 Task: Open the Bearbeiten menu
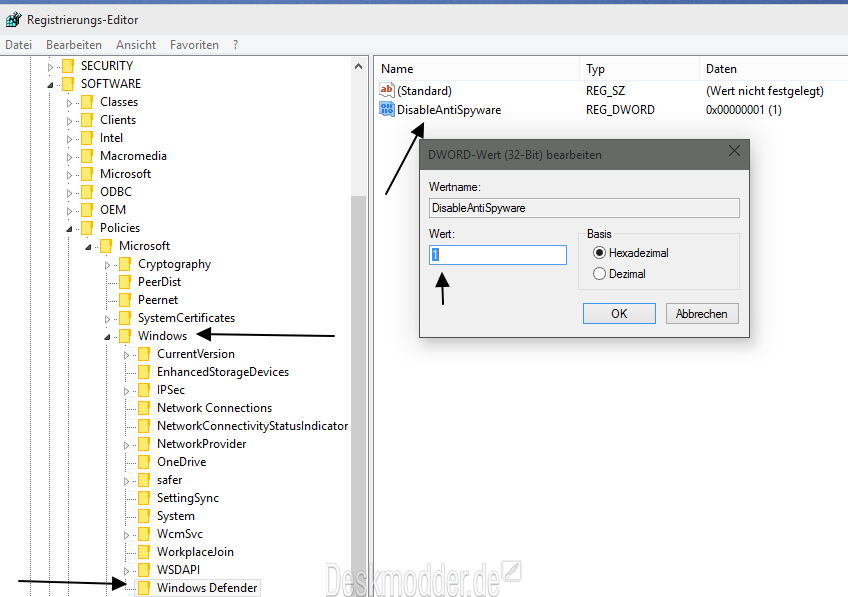pos(74,45)
